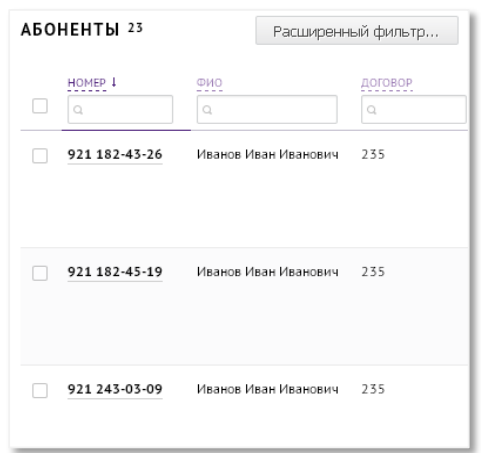Click the sort arrow beside НОМЕР
Screen dimensions: 481x453
[x=114, y=82]
